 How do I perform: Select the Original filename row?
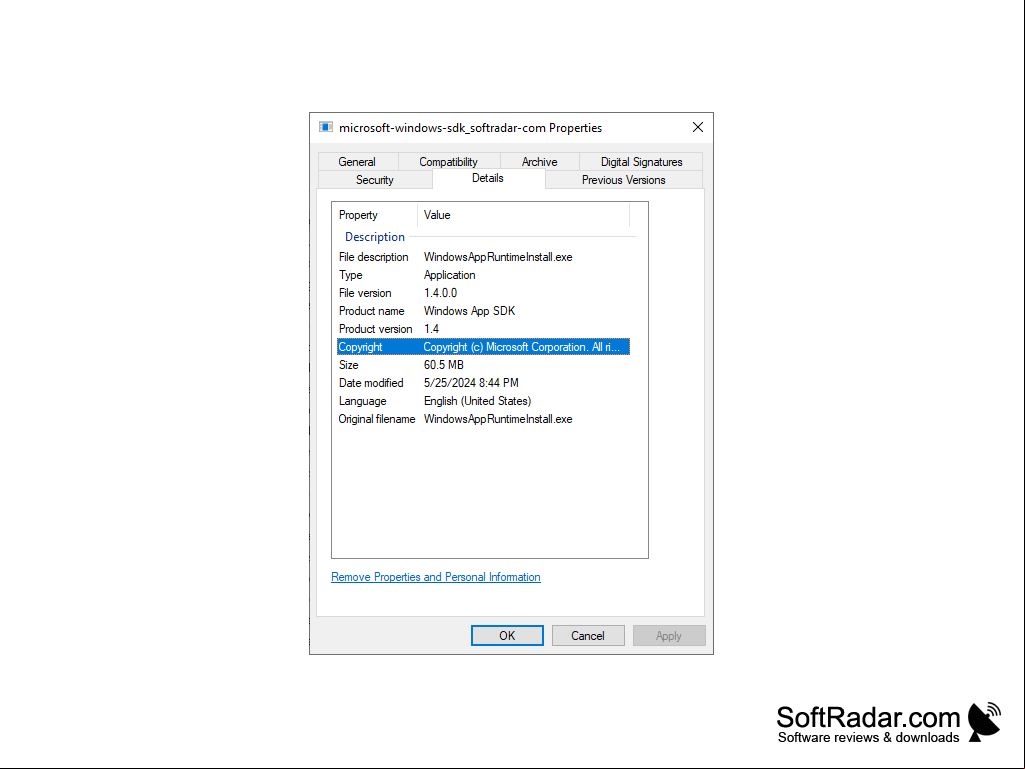coord(483,419)
